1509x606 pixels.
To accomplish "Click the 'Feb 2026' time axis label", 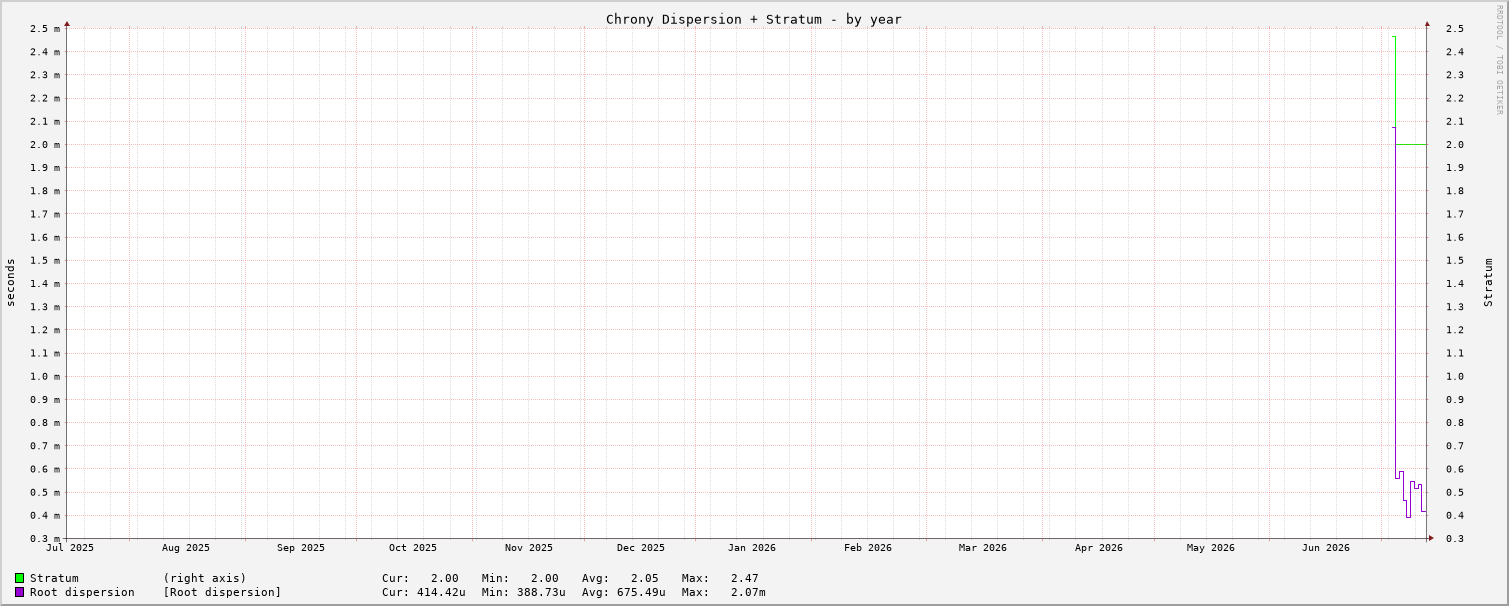I will pos(868,548).
